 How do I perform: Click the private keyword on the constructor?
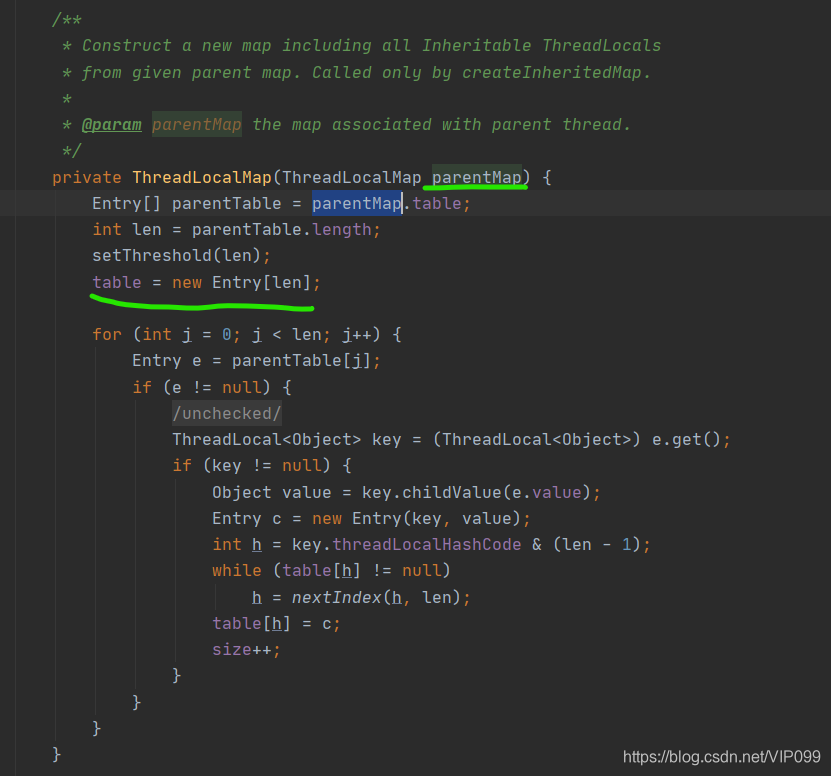click(85, 177)
